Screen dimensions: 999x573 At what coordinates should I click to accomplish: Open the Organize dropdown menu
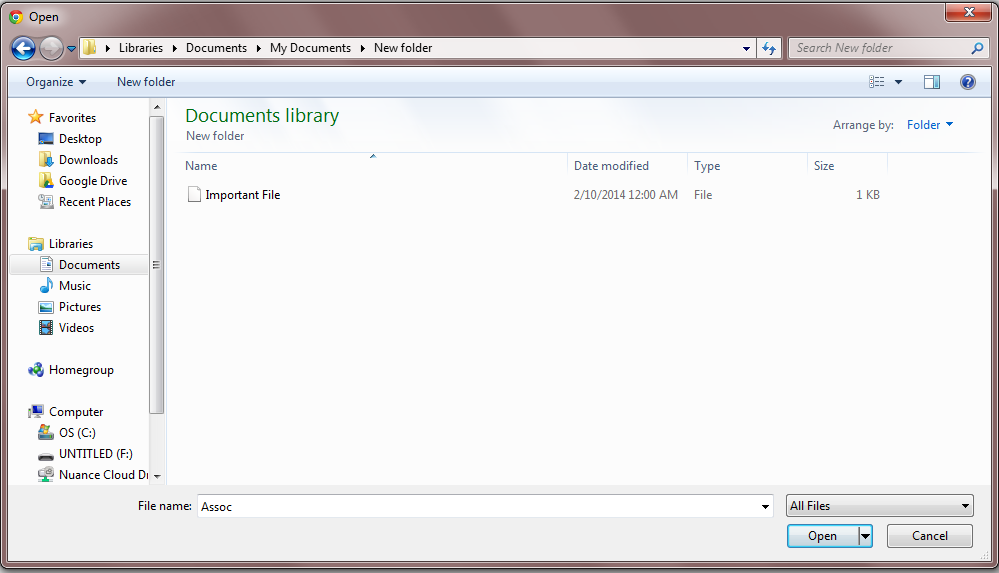pyautogui.click(x=56, y=82)
